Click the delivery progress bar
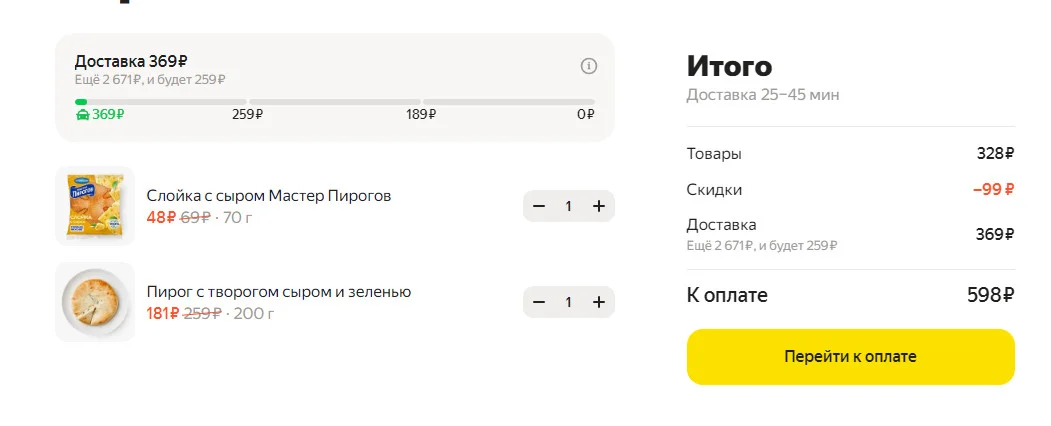 pyautogui.click(x=334, y=102)
